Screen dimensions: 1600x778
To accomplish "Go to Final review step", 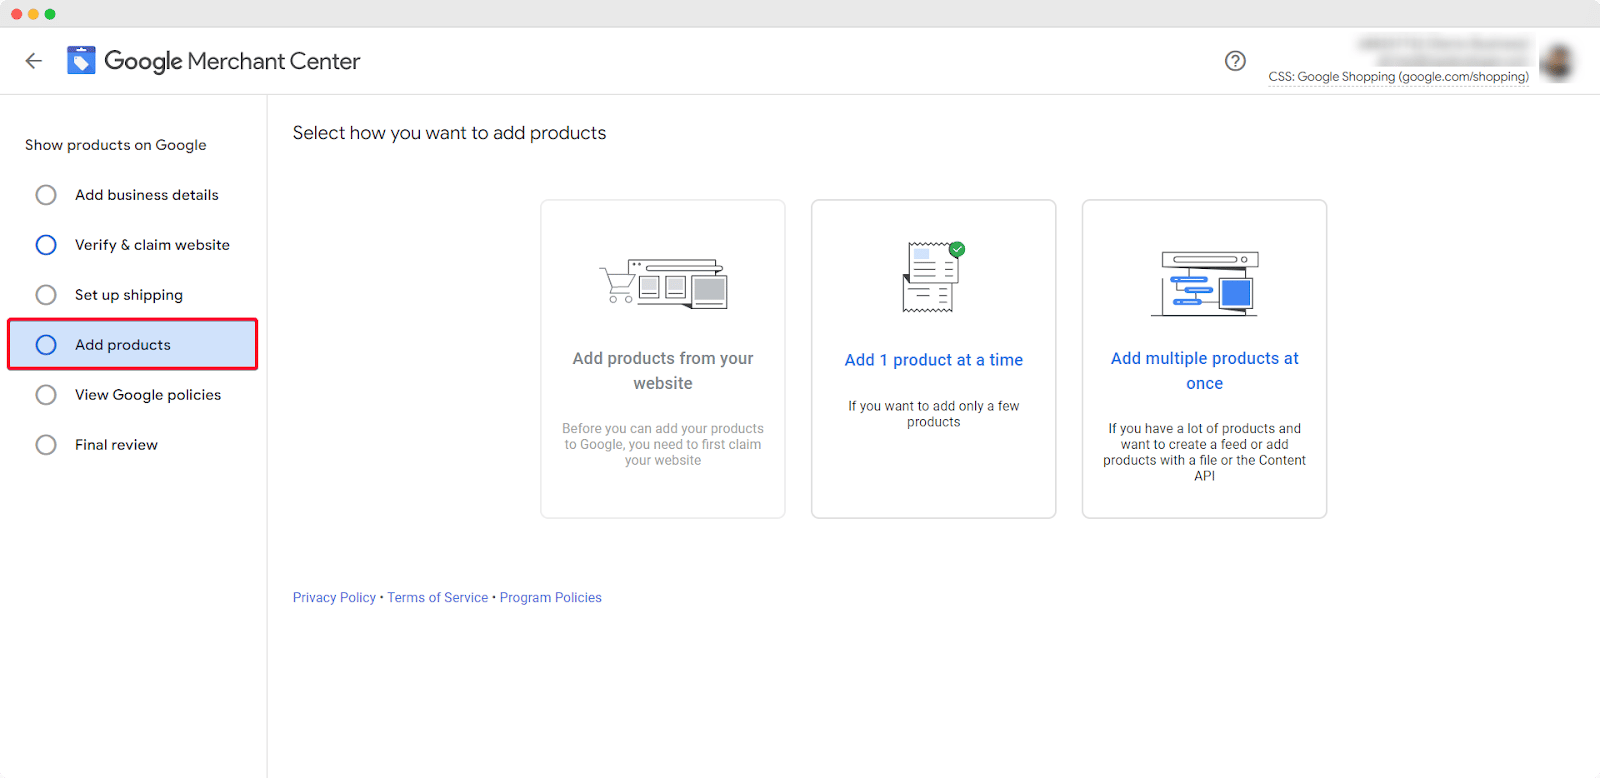I will click(x=116, y=445).
